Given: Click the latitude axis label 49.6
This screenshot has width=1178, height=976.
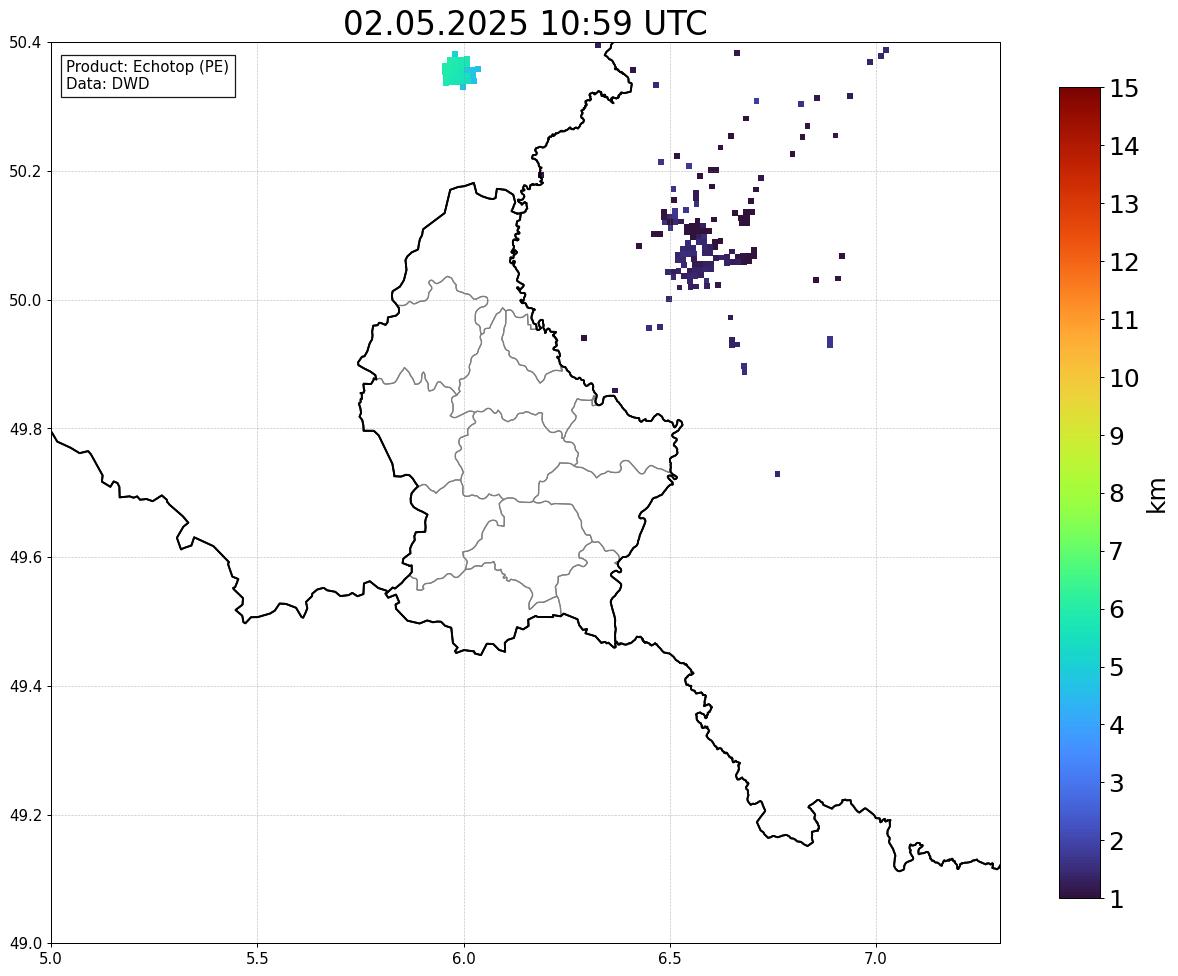Looking at the screenshot, I should click(24, 557).
